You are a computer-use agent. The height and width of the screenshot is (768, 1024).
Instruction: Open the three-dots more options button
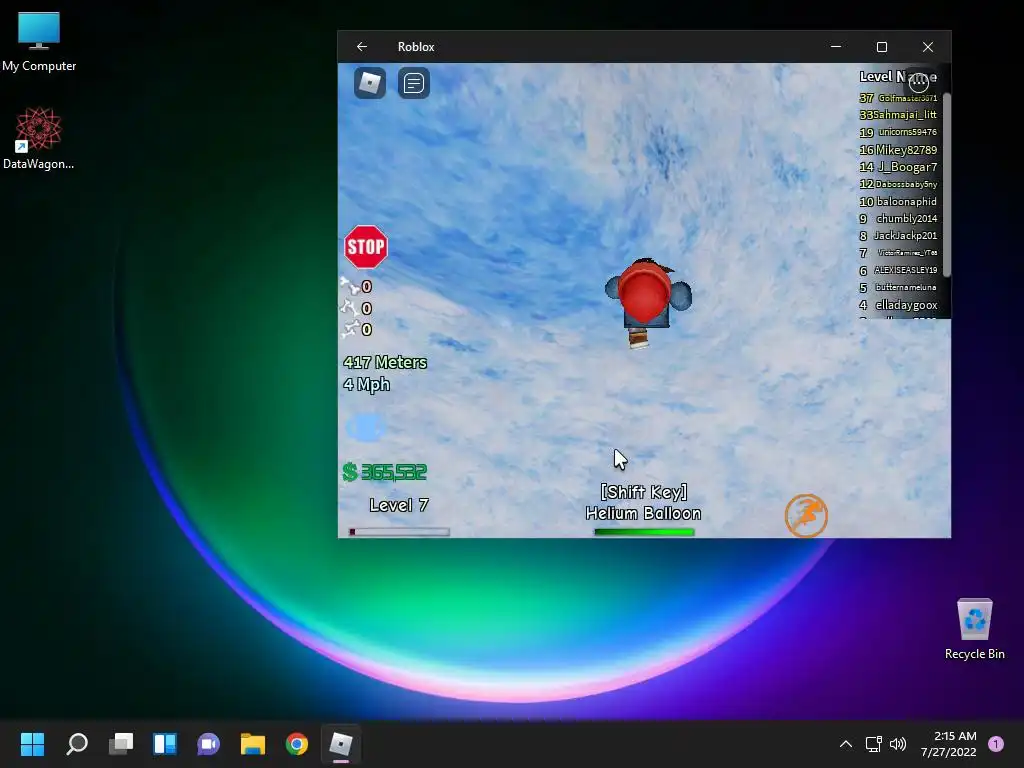919,82
